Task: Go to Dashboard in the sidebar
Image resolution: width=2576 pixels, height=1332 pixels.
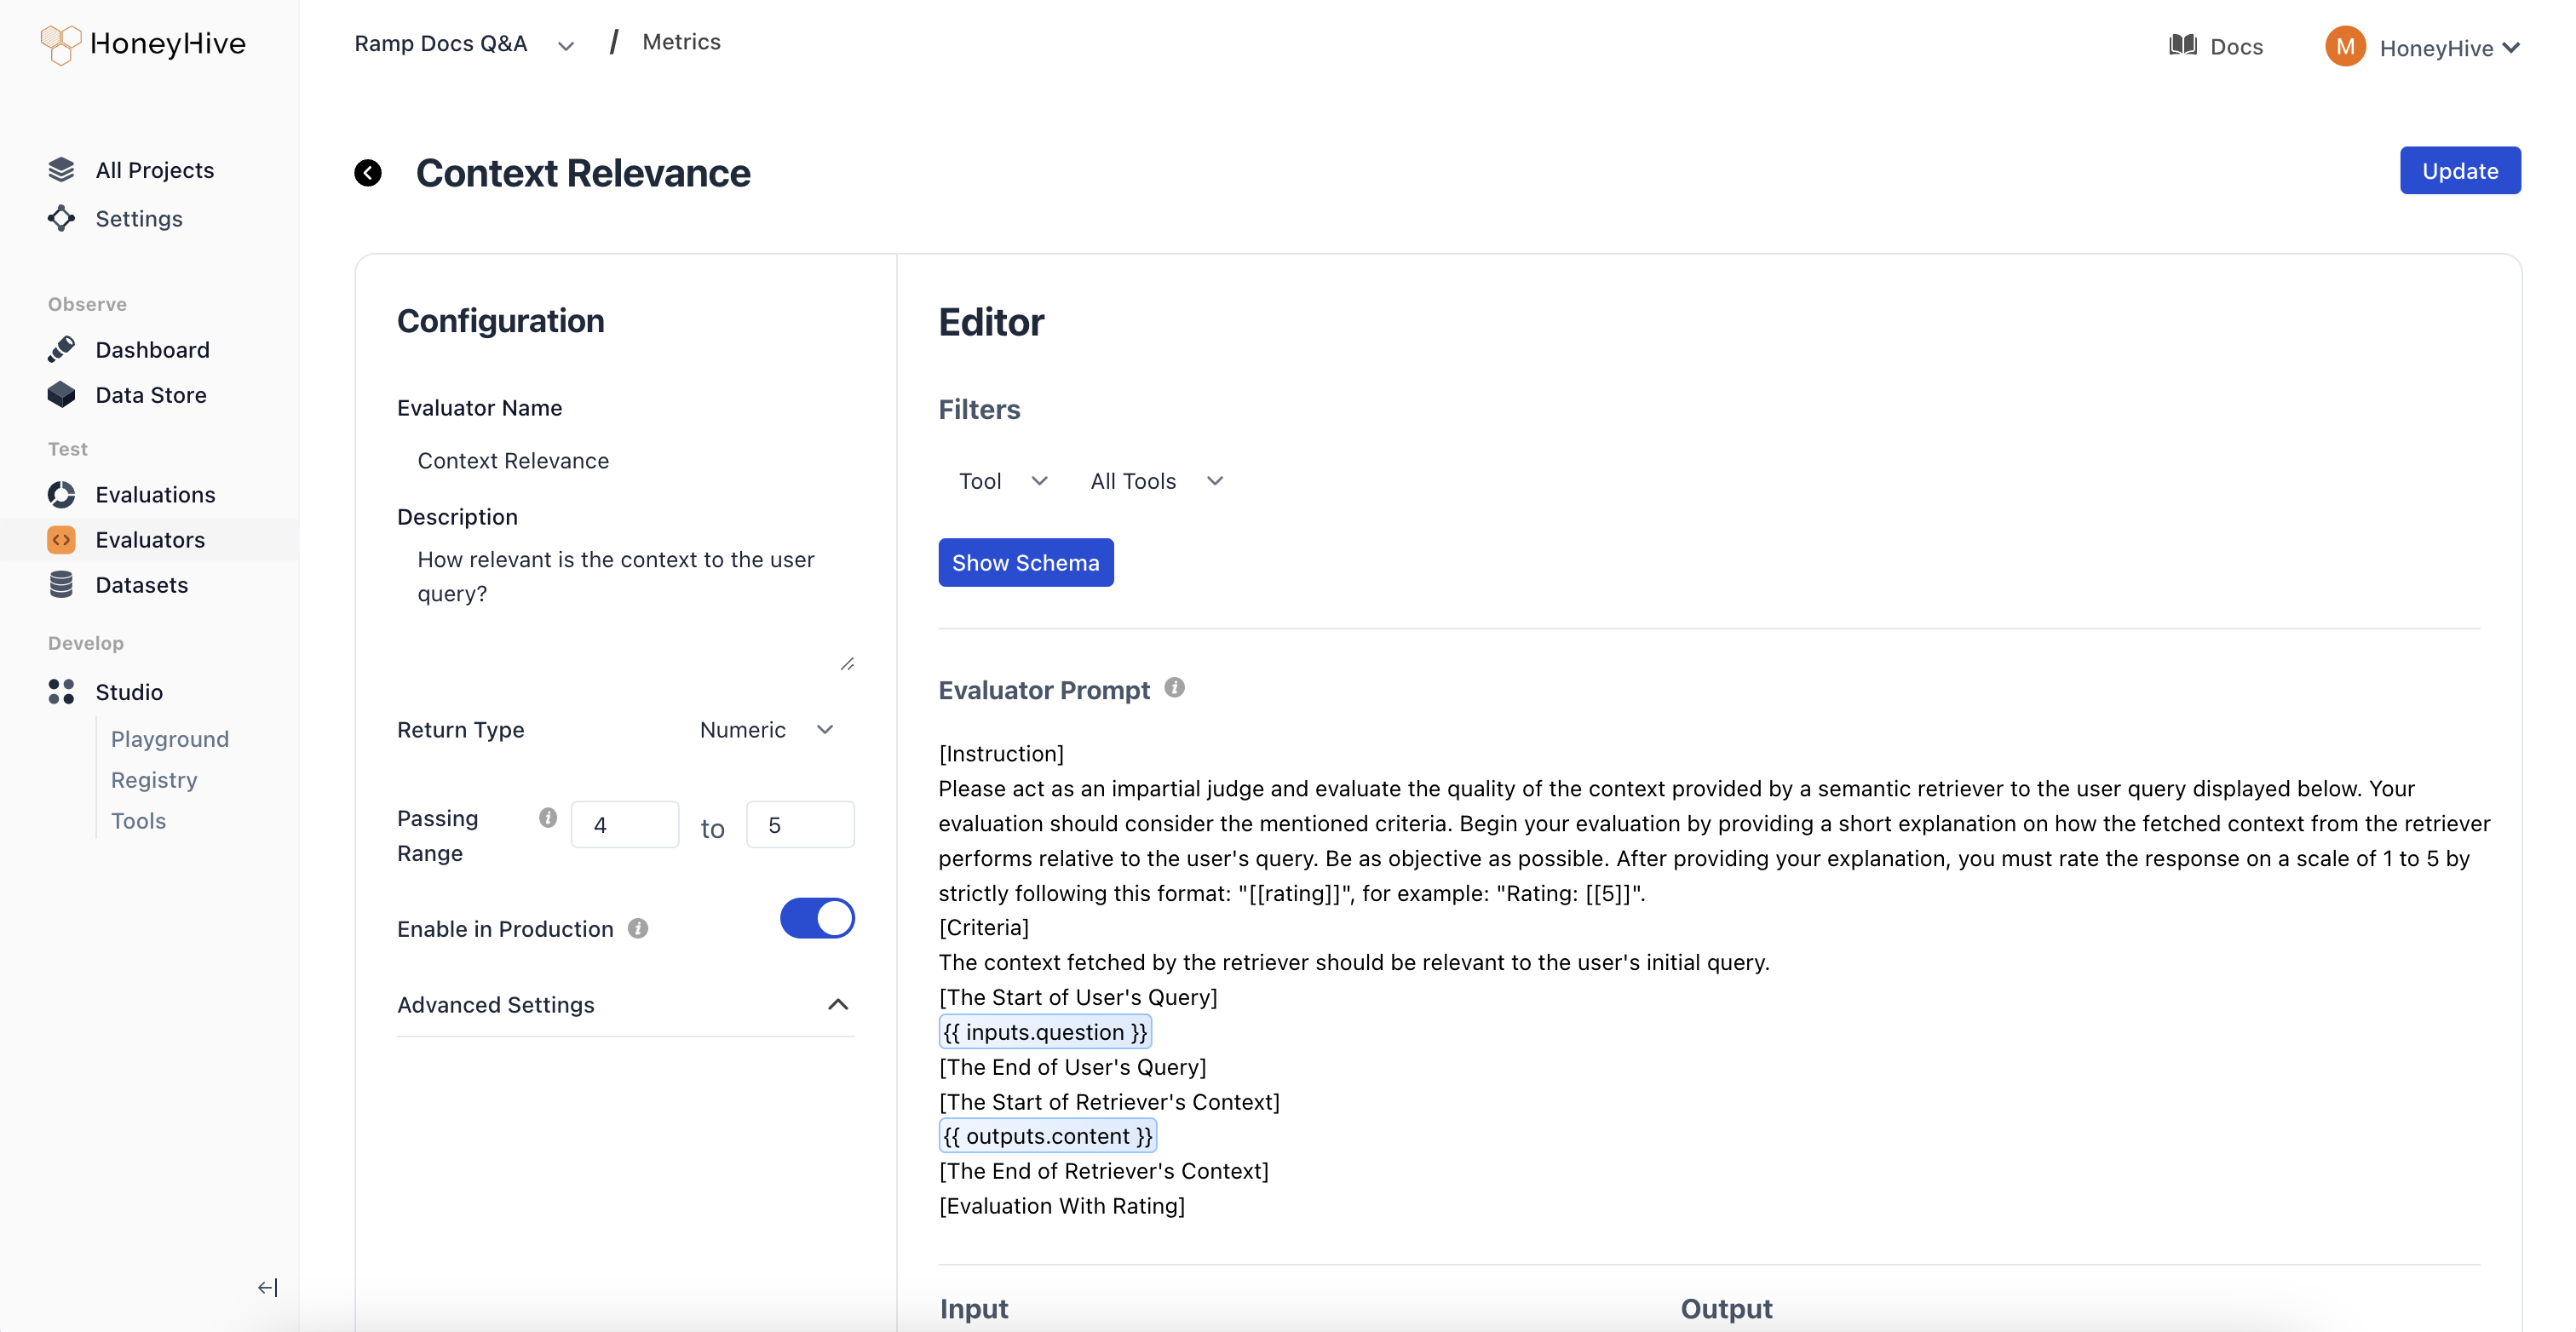Action: point(152,349)
